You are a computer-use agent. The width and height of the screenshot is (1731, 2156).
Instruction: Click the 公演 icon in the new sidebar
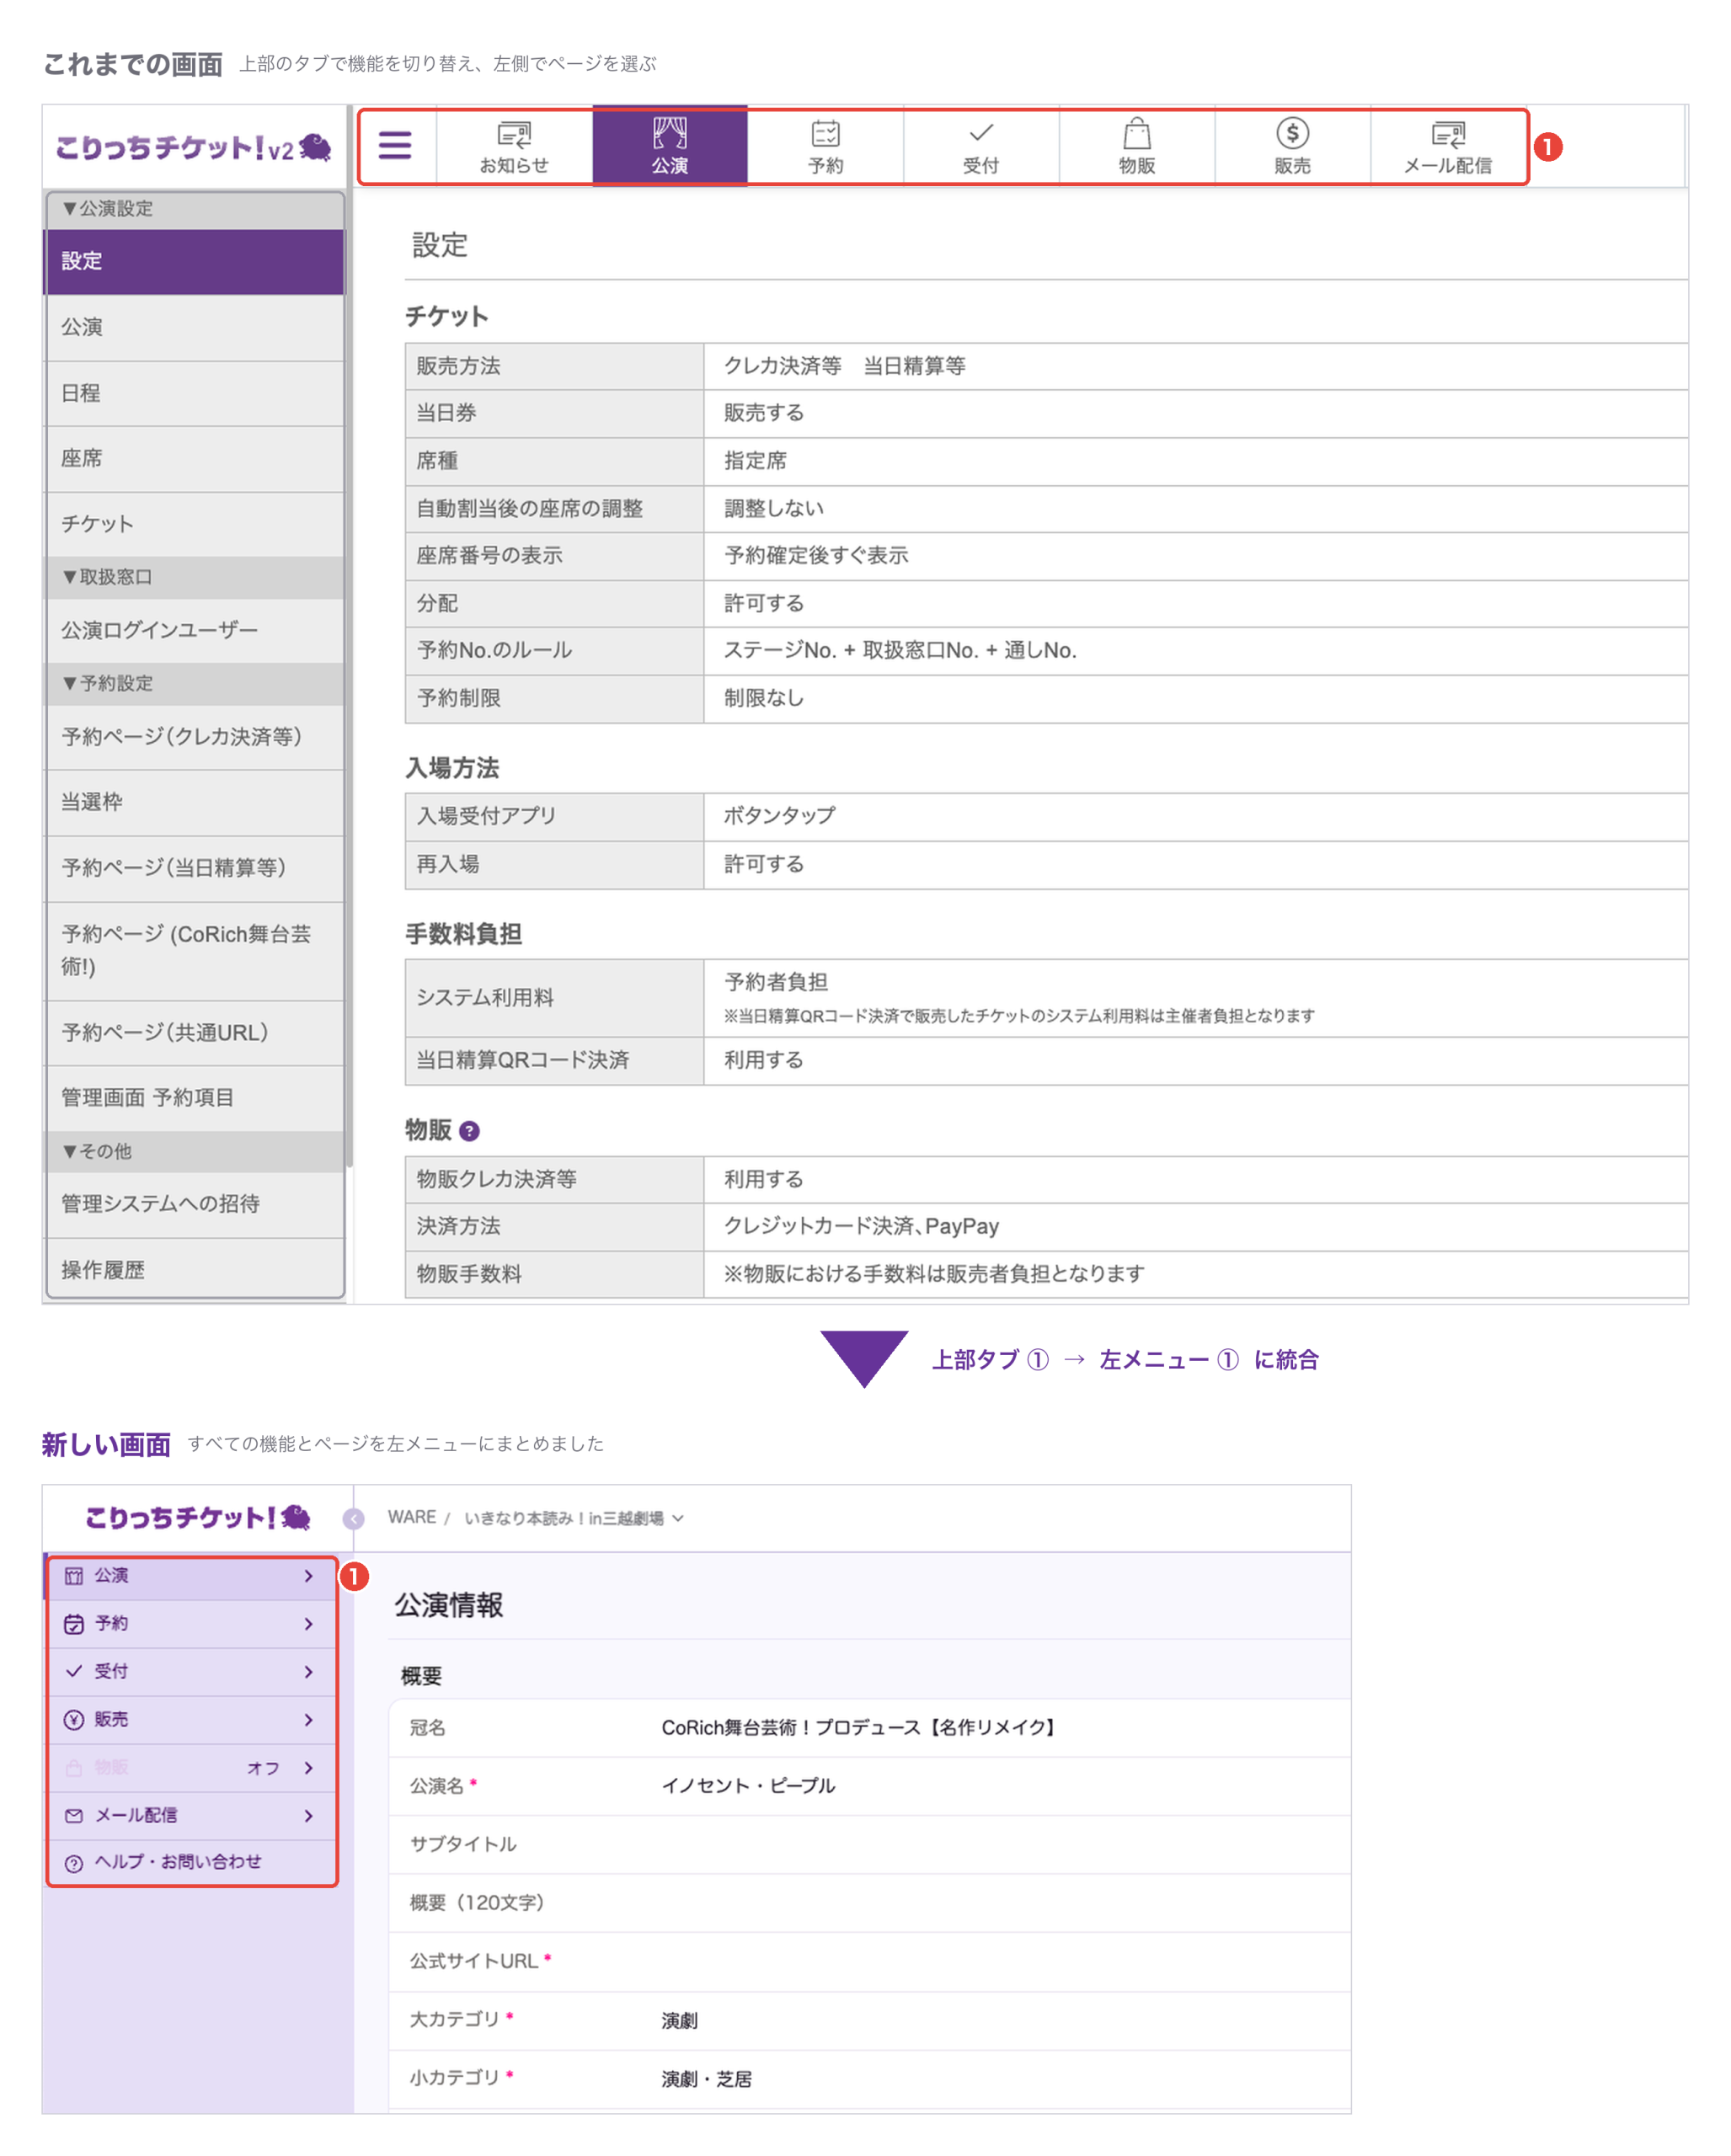tap(73, 1576)
